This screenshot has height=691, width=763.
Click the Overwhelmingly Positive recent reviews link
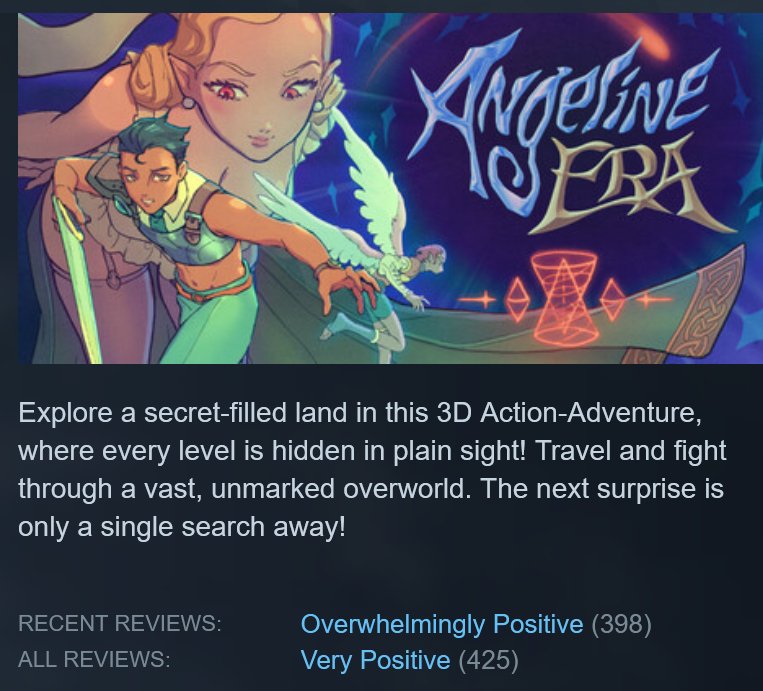442,624
